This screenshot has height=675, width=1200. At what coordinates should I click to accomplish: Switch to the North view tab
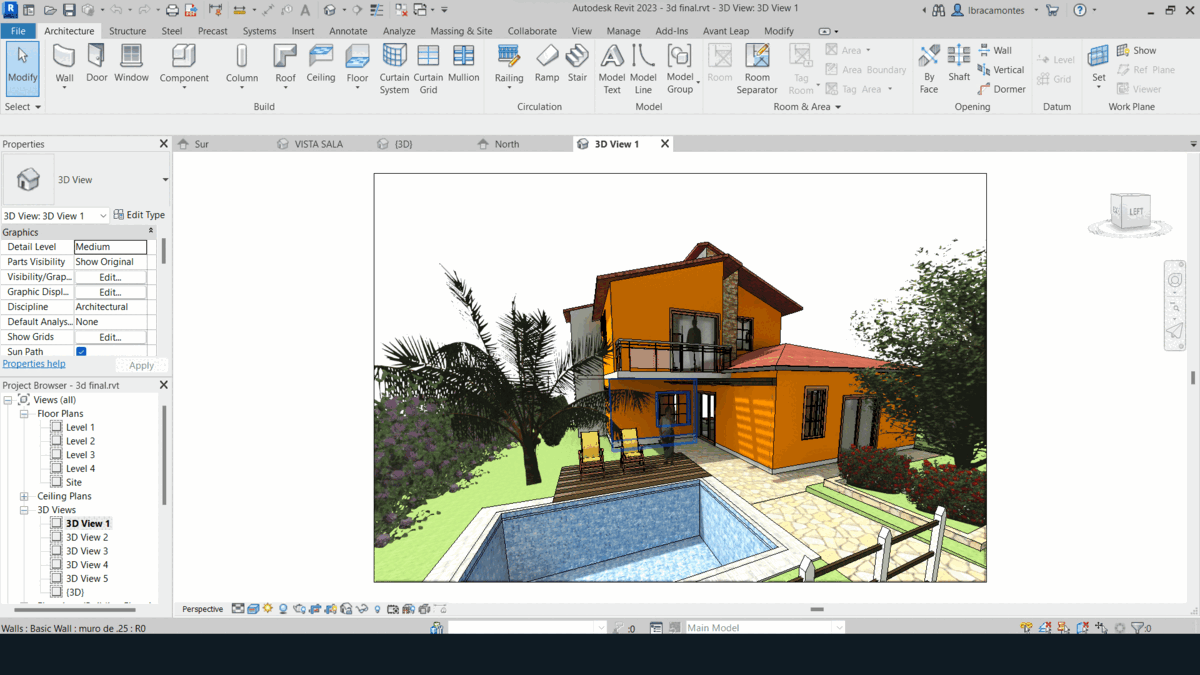tap(507, 144)
